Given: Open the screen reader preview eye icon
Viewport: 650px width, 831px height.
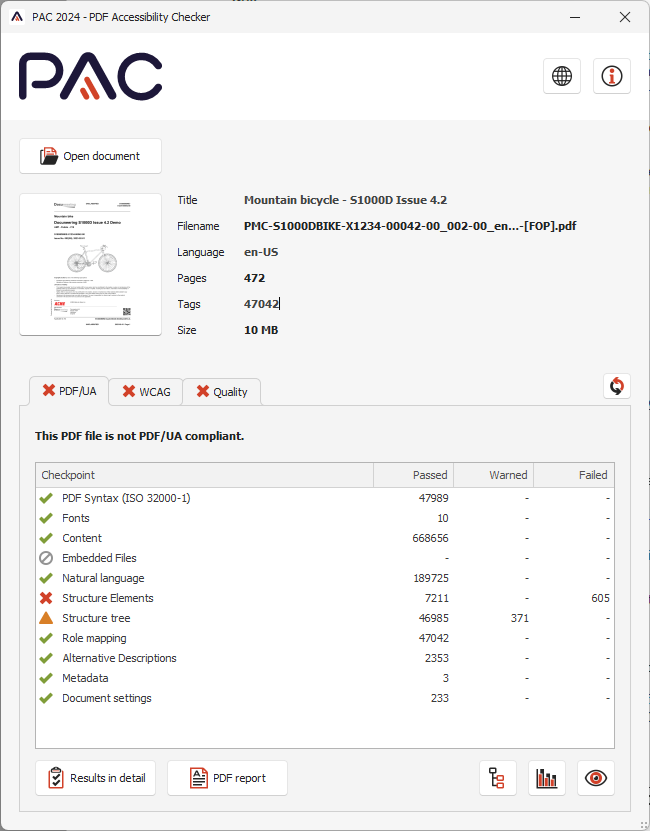Looking at the screenshot, I should pos(596,778).
